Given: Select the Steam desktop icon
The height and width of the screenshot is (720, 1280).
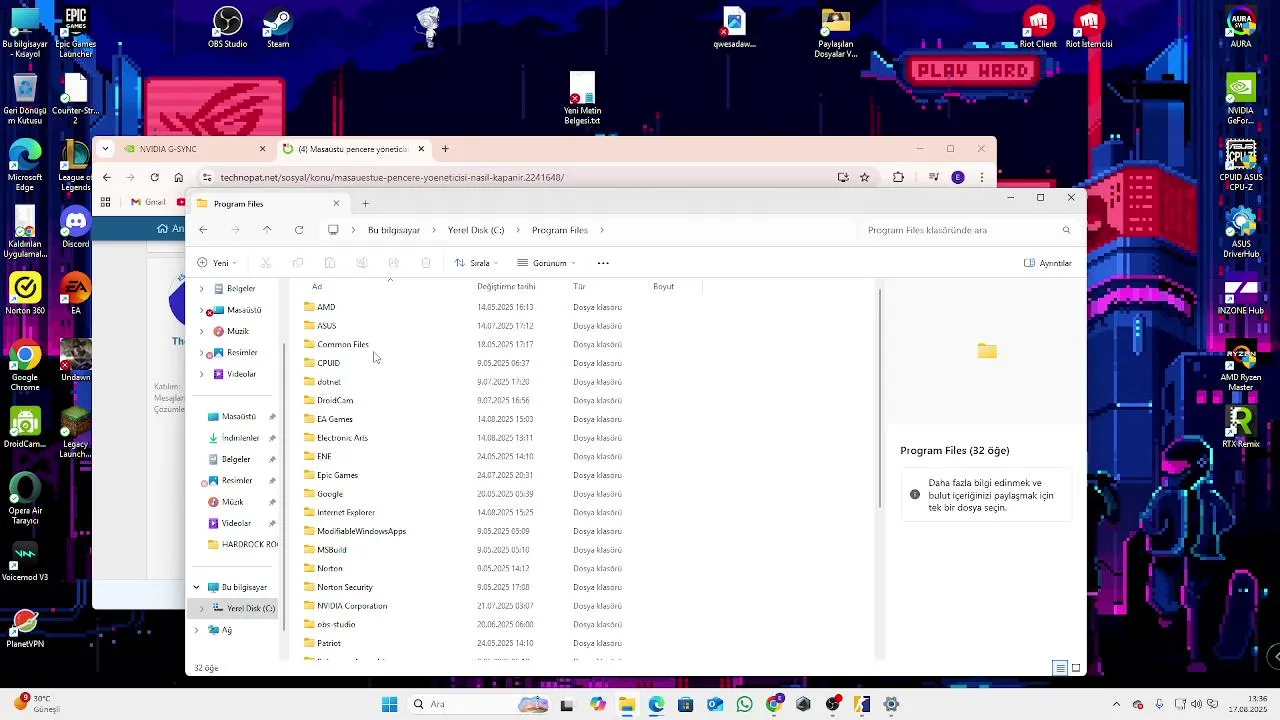Looking at the screenshot, I should tap(278, 29).
